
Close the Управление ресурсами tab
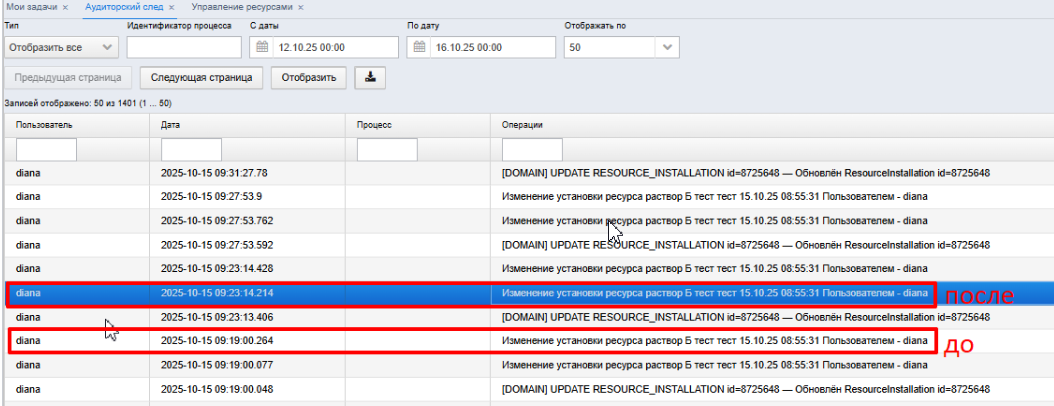coord(300,7)
